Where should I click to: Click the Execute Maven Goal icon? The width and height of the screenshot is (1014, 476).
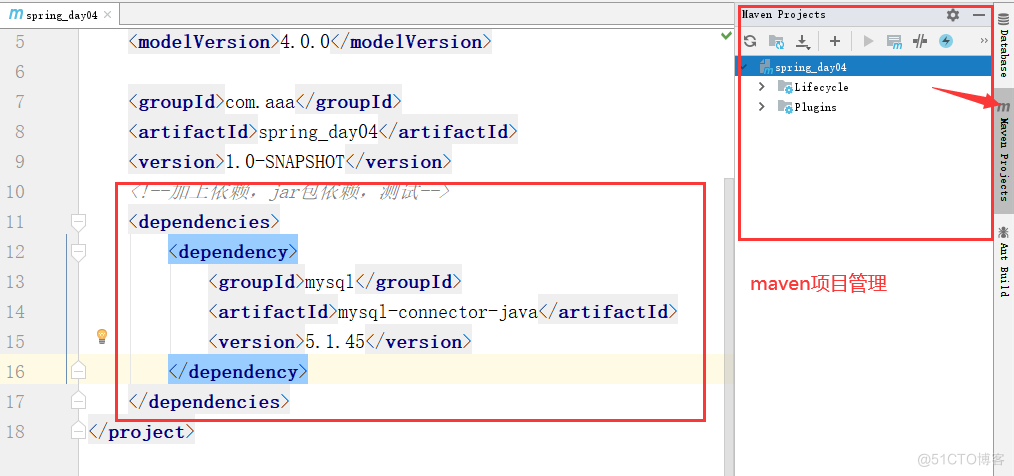894,41
